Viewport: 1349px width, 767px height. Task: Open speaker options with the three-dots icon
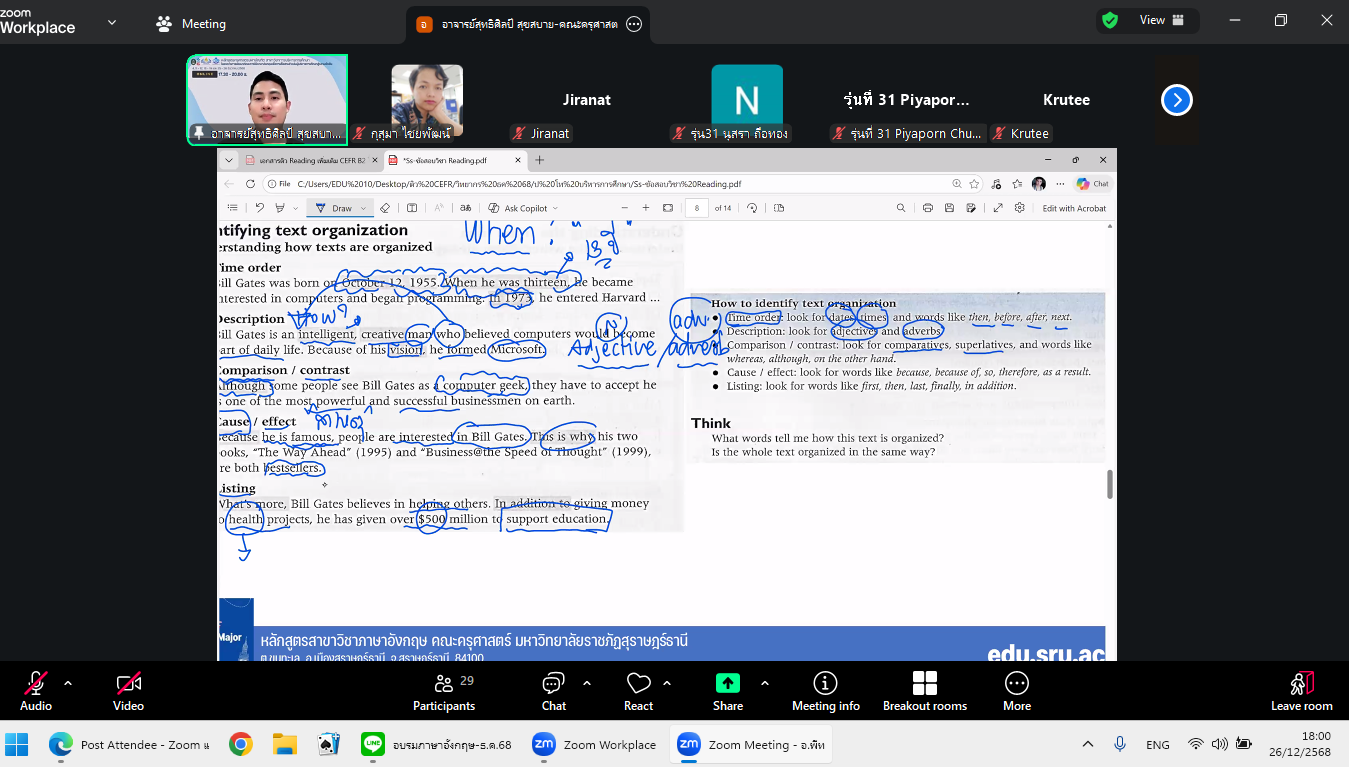633,24
